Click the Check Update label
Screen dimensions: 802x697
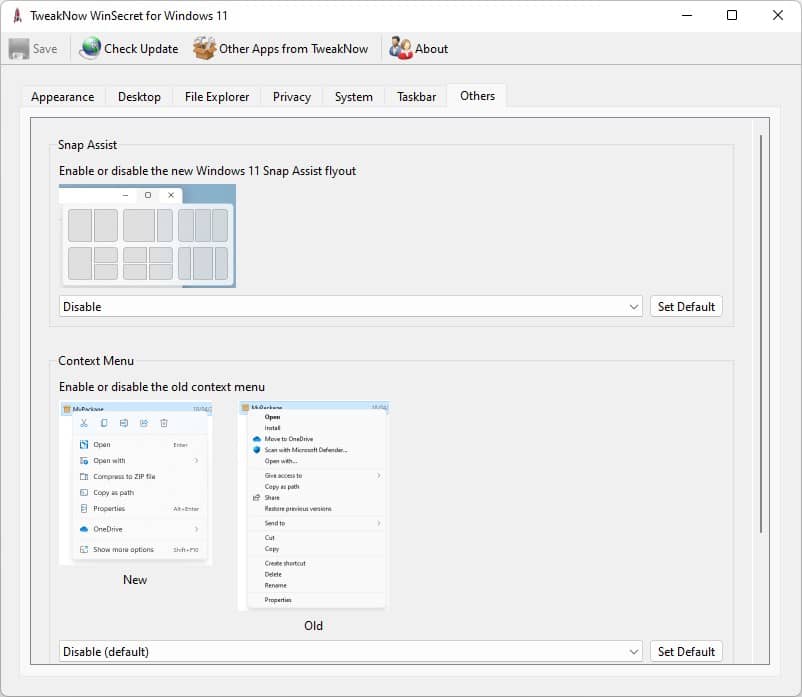pos(141,49)
